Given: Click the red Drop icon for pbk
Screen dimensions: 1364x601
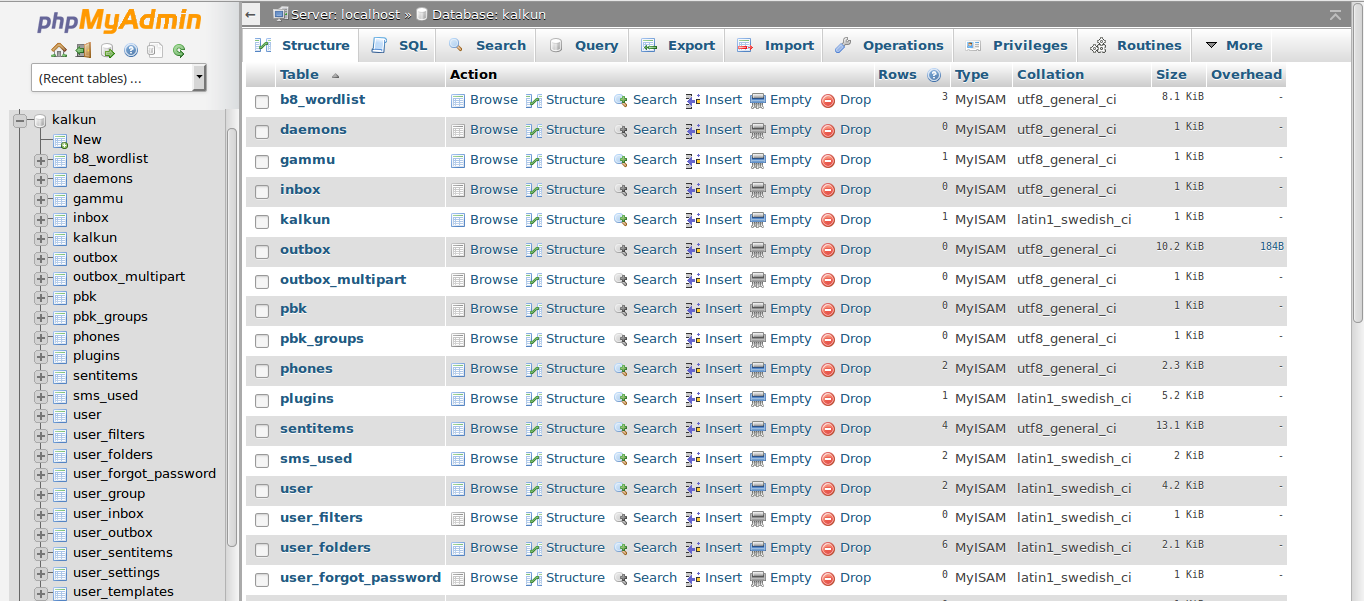Looking at the screenshot, I should 828,309.
